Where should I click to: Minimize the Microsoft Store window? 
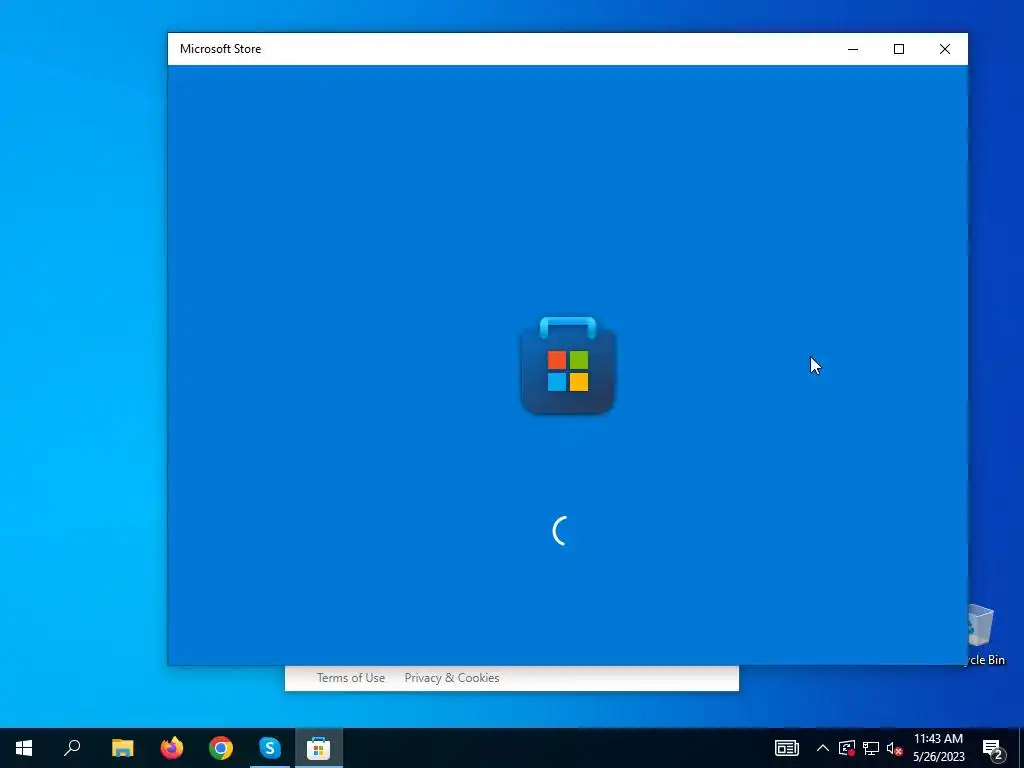tap(853, 49)
